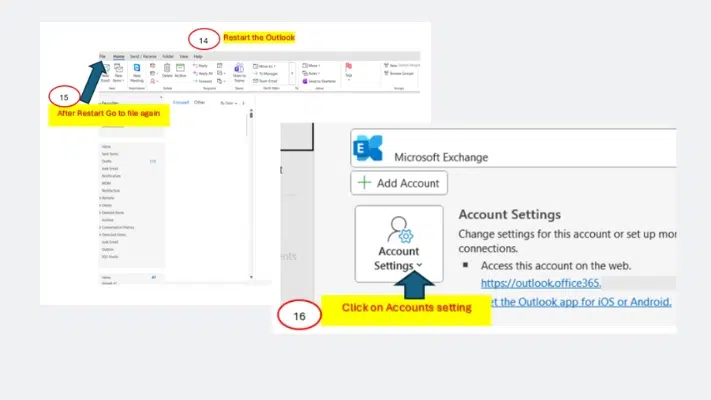This screenshot has width=711, height=400.
Task: Open the Junk options dropdown
Action: pos(155,81)
